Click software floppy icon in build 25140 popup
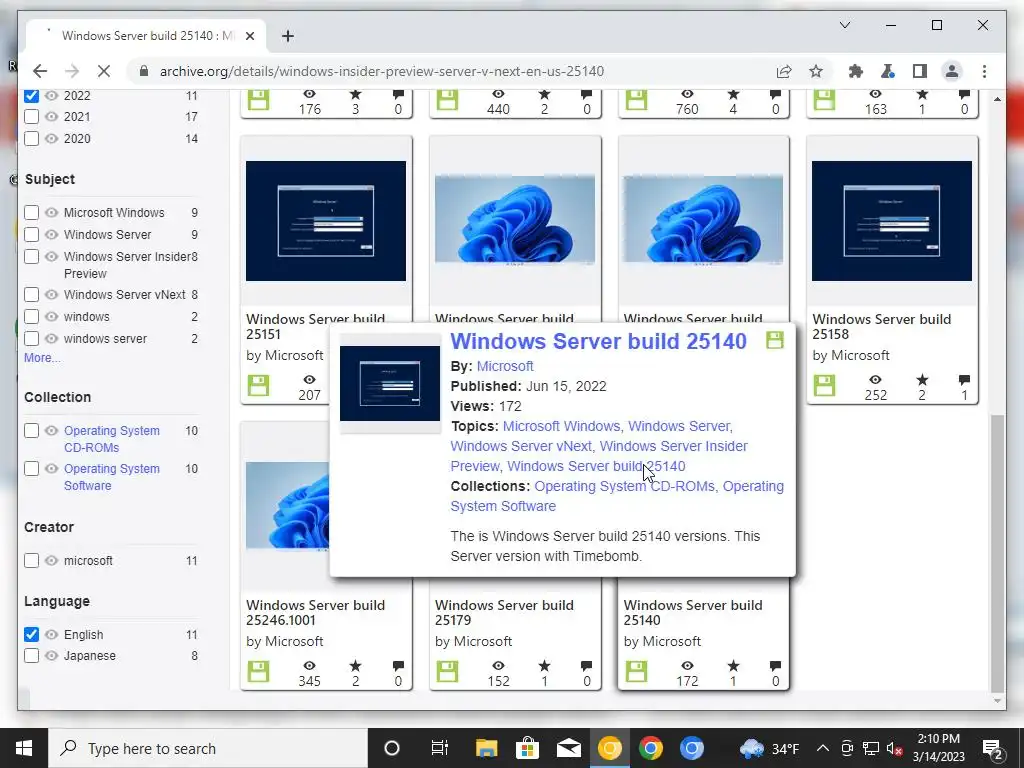Viewport: 1024px width, 768px height. point(775,340)
